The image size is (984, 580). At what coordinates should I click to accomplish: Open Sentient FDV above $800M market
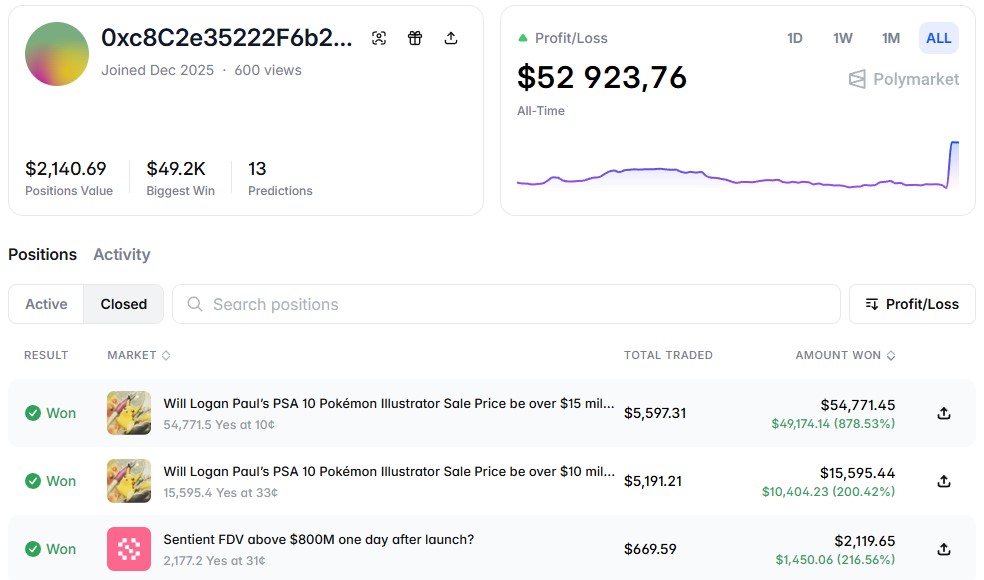tap(318, 539)
